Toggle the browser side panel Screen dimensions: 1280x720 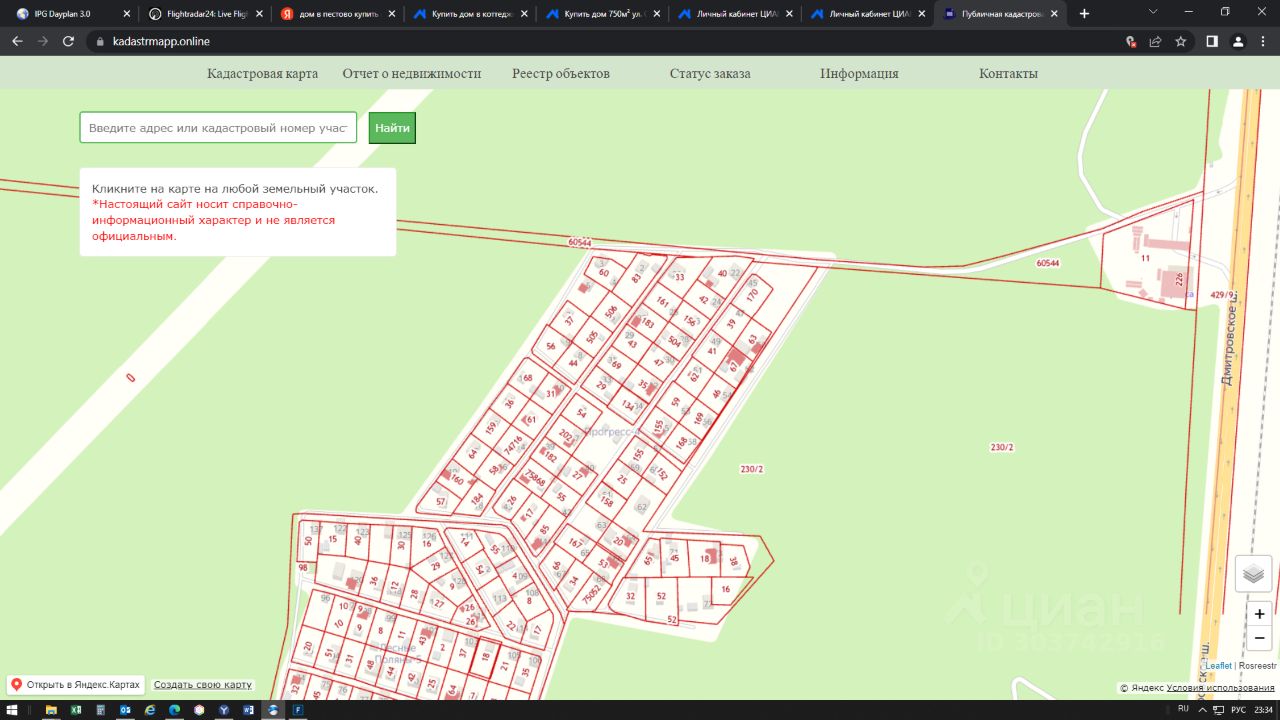tap(1211, 42)
